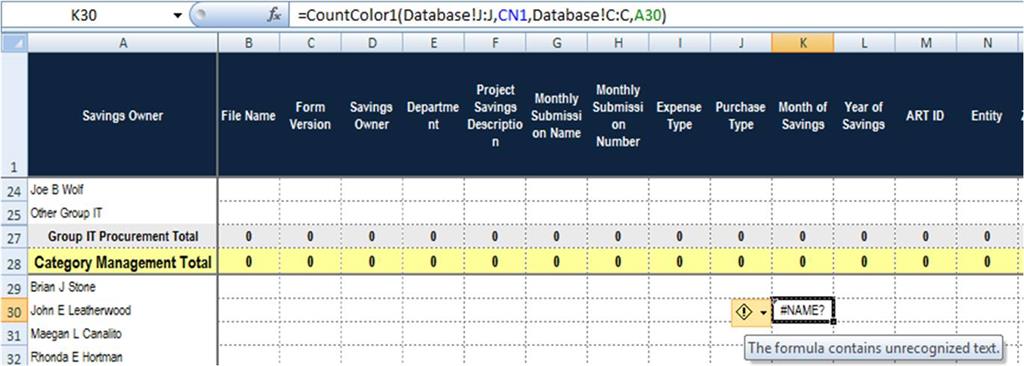1024x366 pixels.
Task: Select the Group IT Procurement Total cell
Action: tap(123, 237)
